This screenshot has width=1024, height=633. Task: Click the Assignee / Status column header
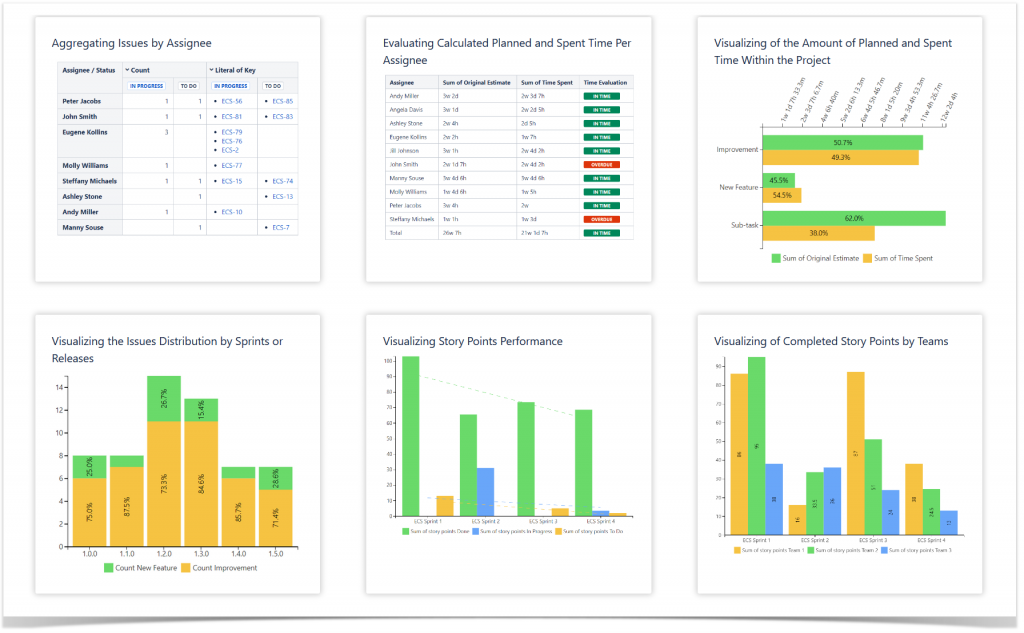coord(90,71)
